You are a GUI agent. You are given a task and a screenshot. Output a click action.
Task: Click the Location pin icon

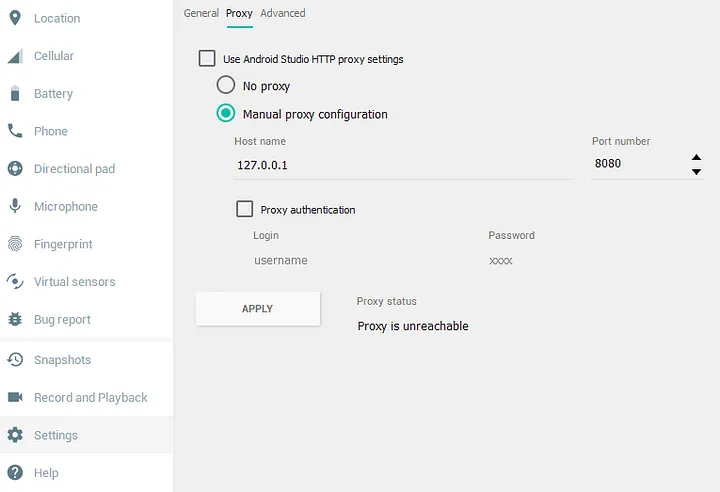(15, 18)
